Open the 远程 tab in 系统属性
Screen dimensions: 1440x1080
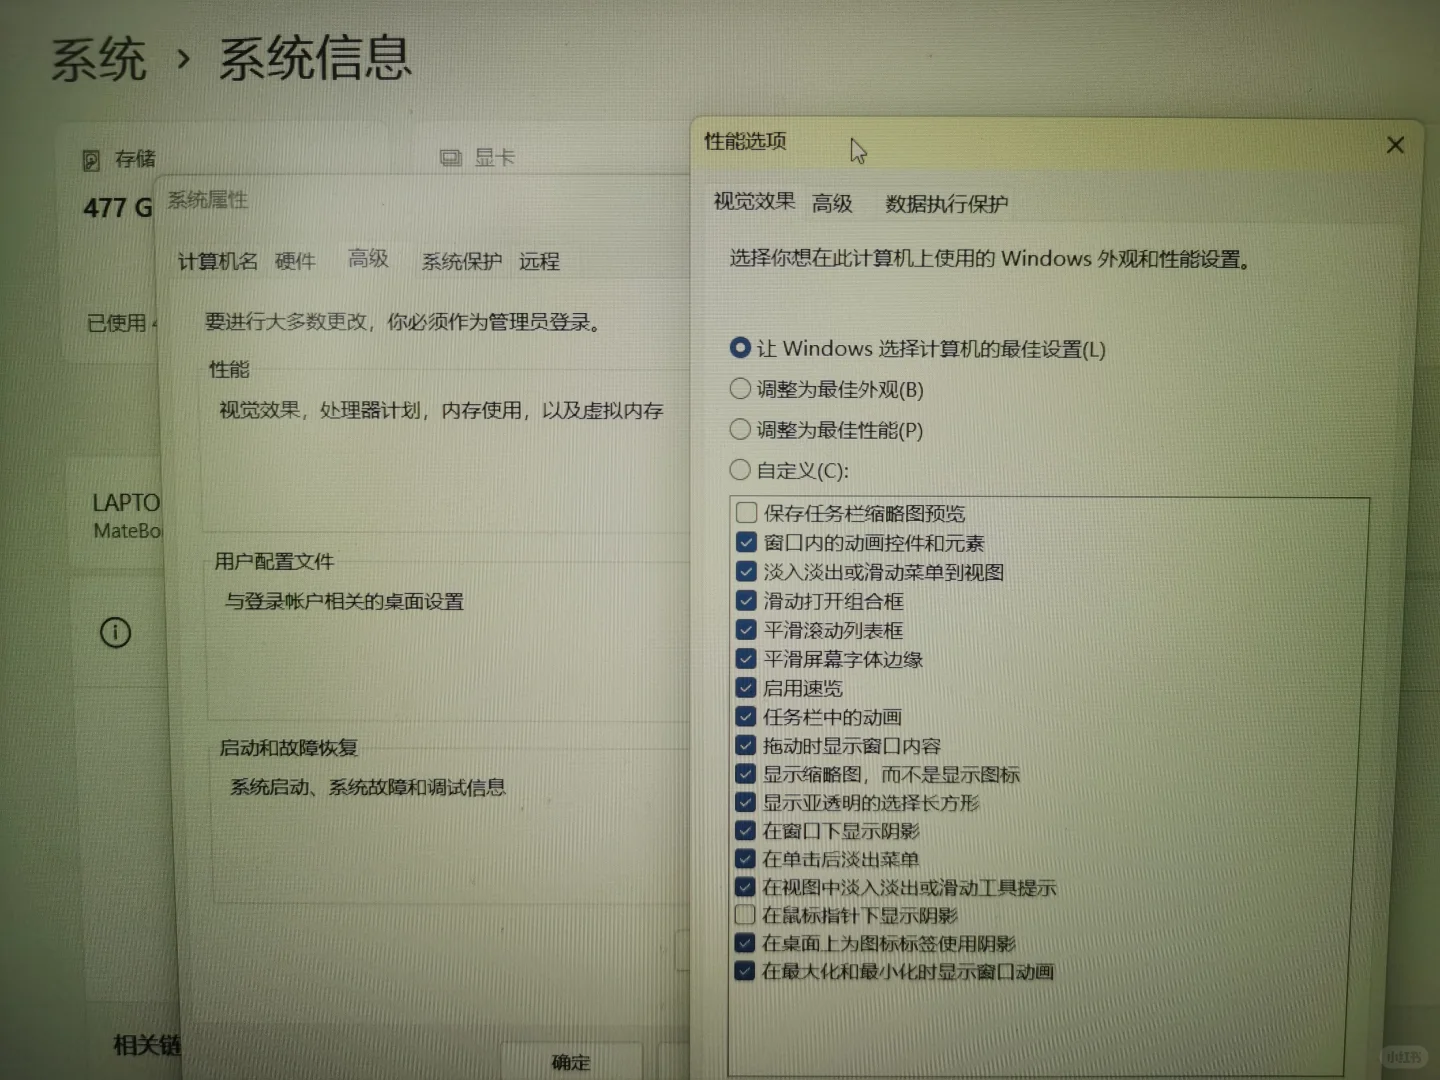538,261
